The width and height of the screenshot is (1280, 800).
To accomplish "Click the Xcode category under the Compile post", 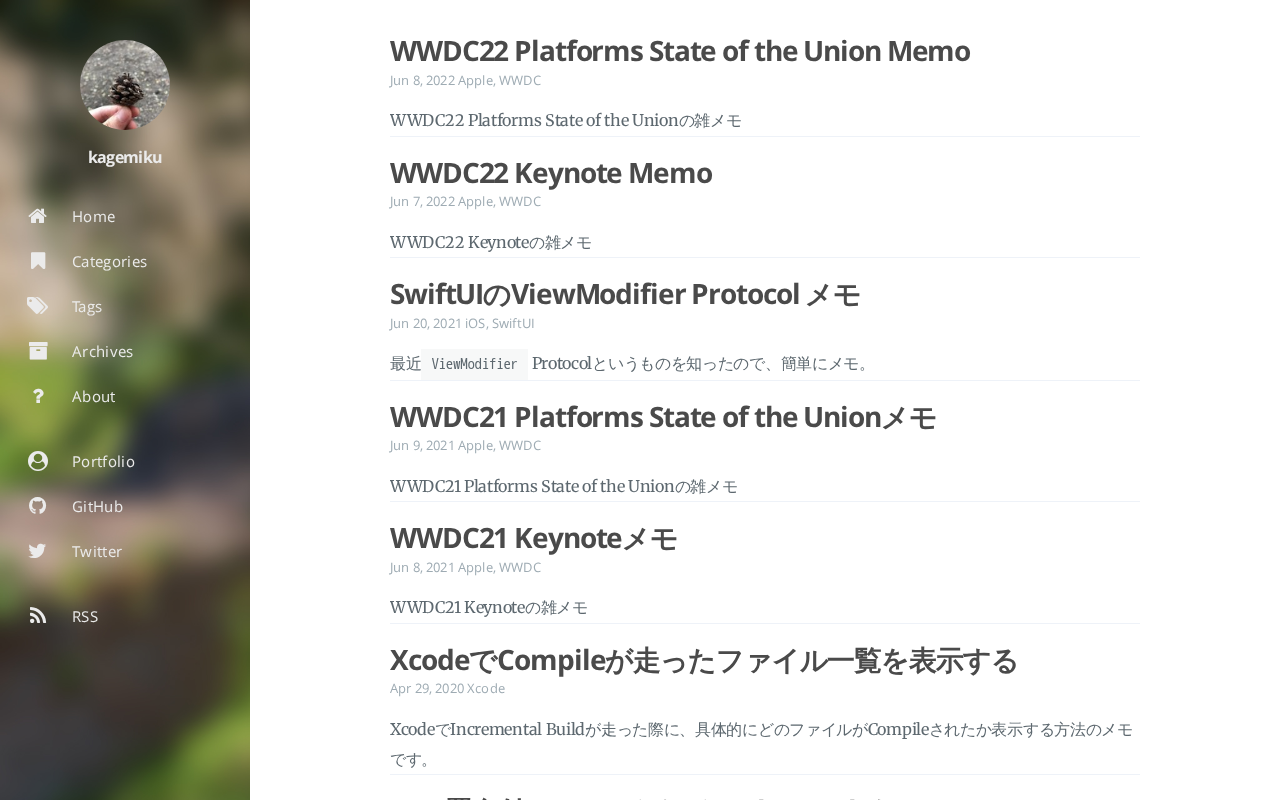I will coord(486,688).
